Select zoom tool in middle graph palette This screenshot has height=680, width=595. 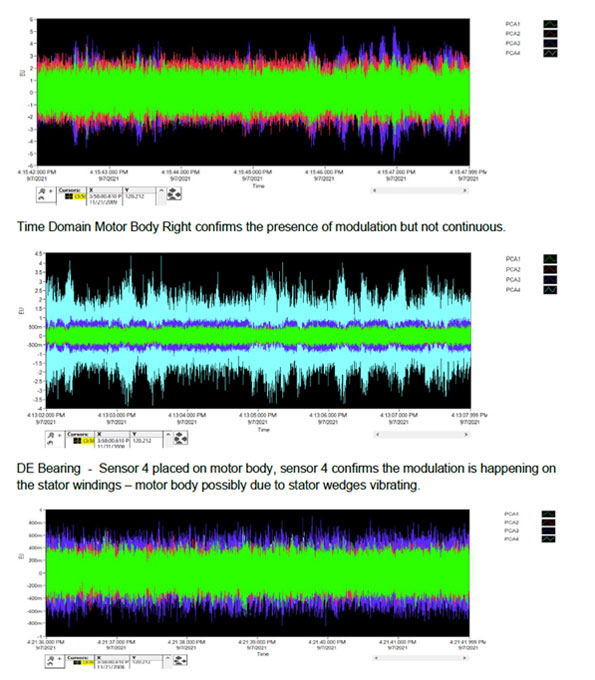51,436
